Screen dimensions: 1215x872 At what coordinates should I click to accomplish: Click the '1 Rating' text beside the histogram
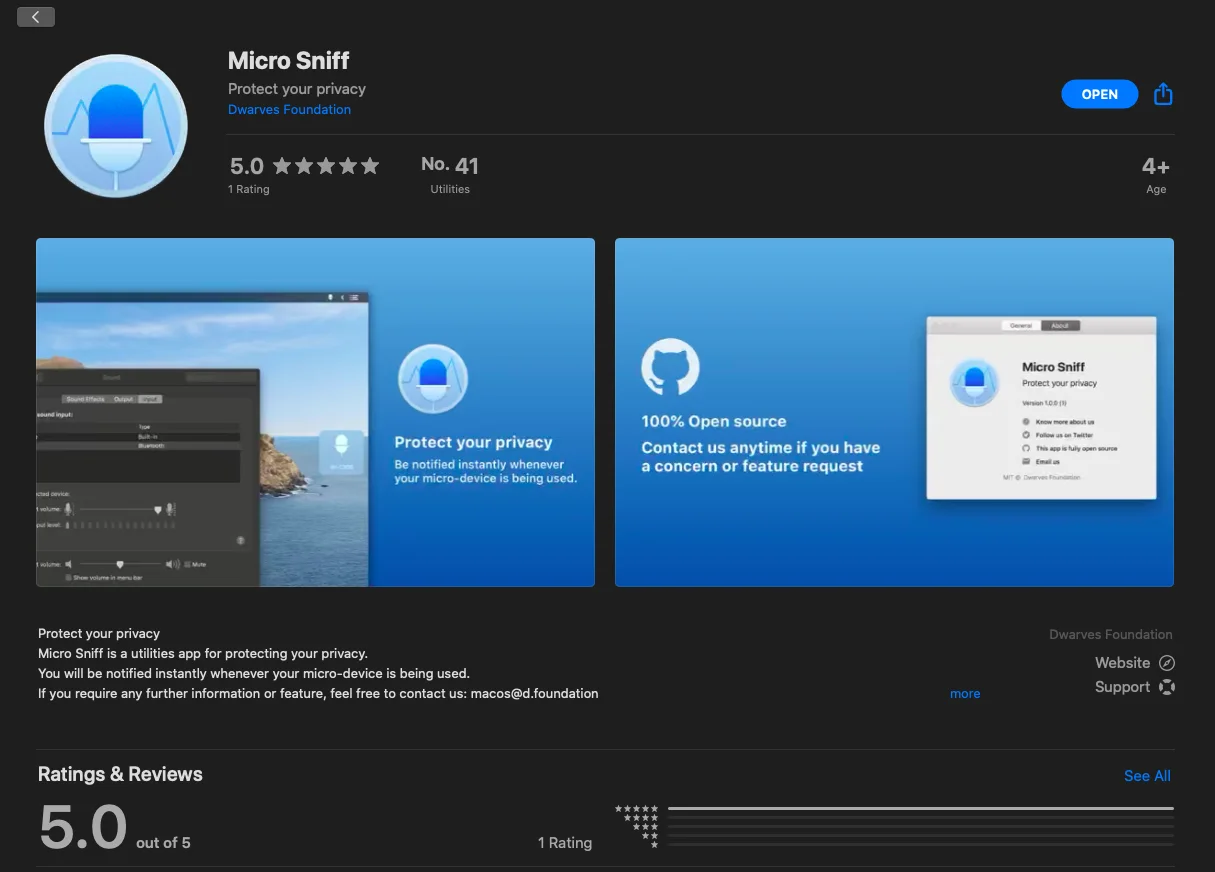[x=565, y=843]
